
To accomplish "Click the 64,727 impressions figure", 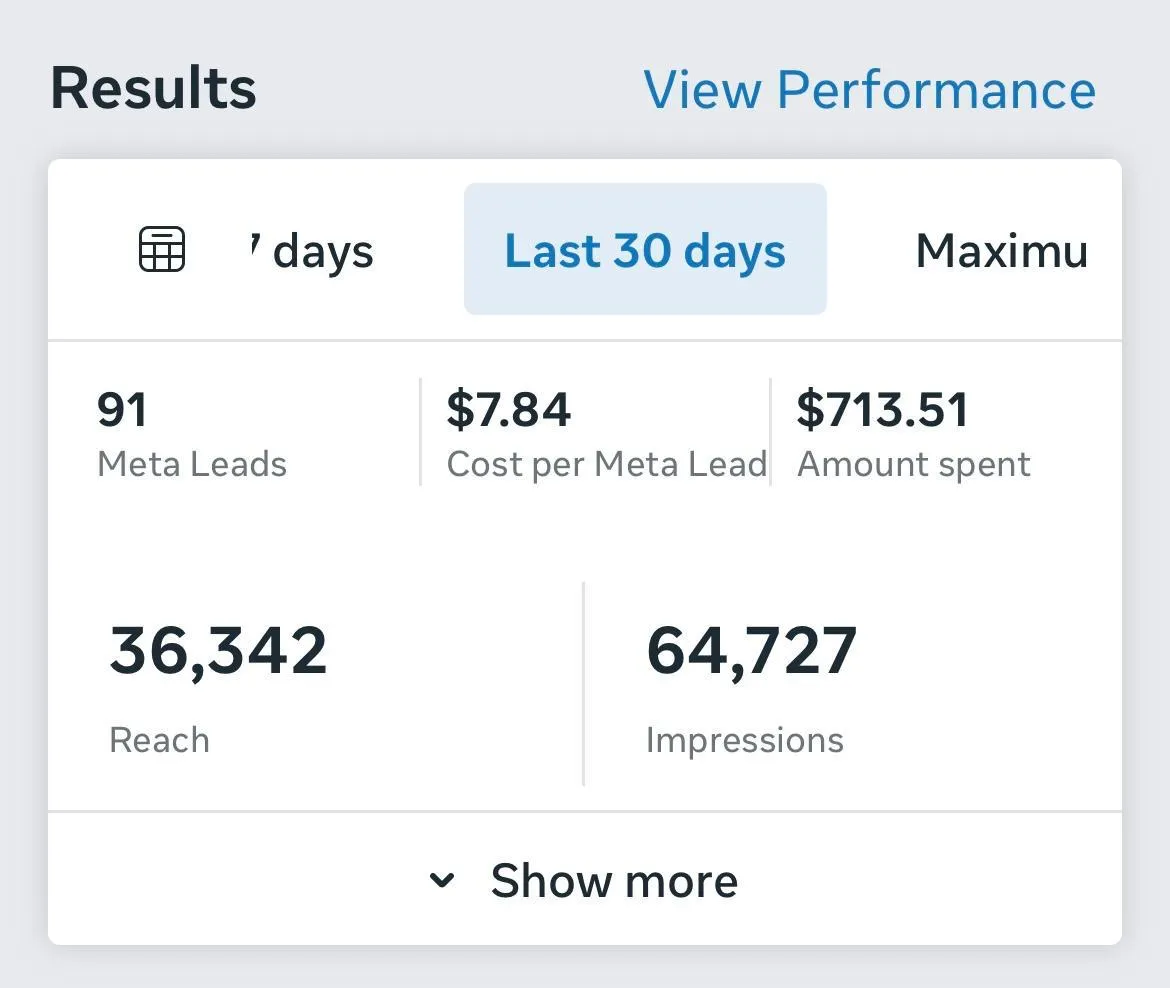I will (751, 650).
